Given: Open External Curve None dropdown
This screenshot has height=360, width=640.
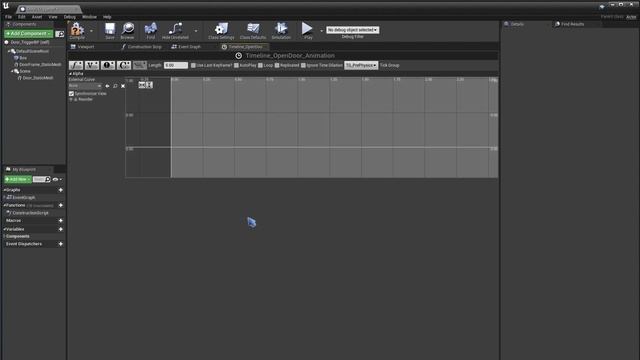Looking at the screenshot, I should click(85, 86).
